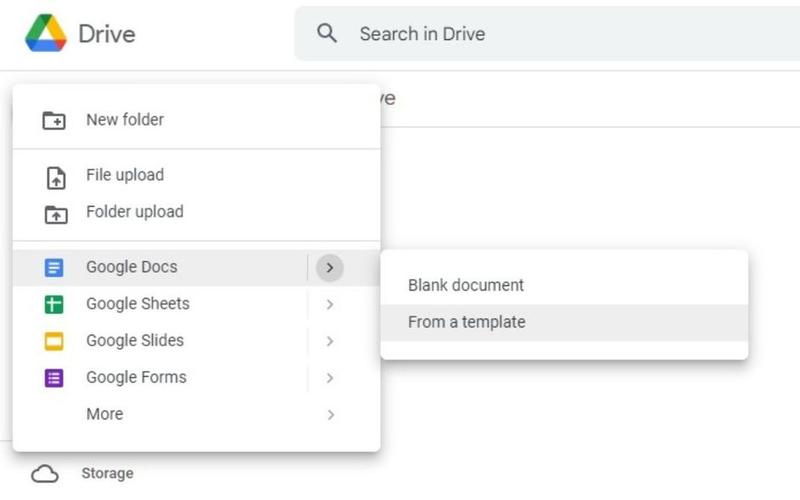
Task: Click the Search in Drive field
Action: [547, 34]
